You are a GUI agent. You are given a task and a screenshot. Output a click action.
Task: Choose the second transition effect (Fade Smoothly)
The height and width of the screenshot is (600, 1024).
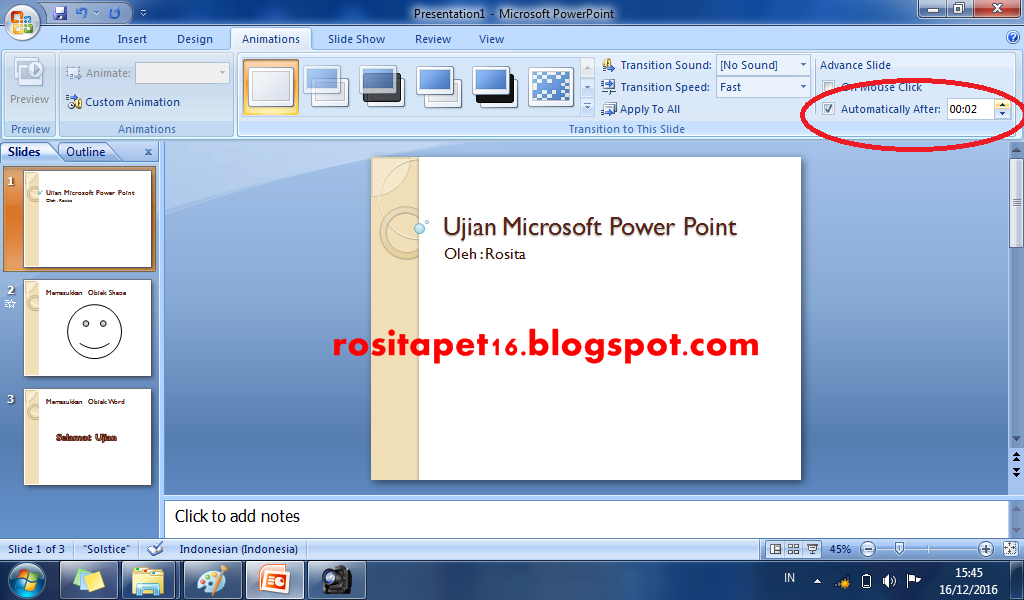pyautogui.click(x=326, y=87)
